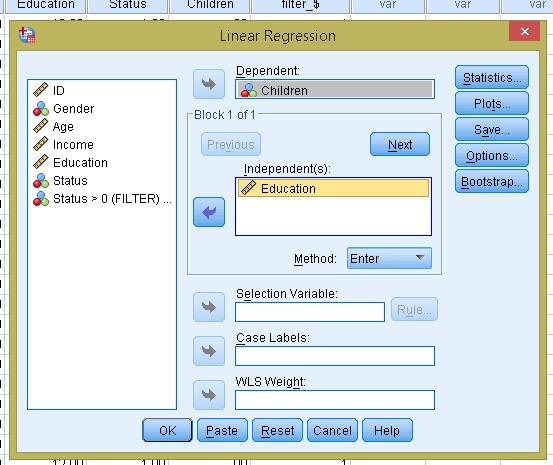Click the move-to-Dependent arrow button
This screenshot has height=465, width=553.
click(x=209, y=84)
